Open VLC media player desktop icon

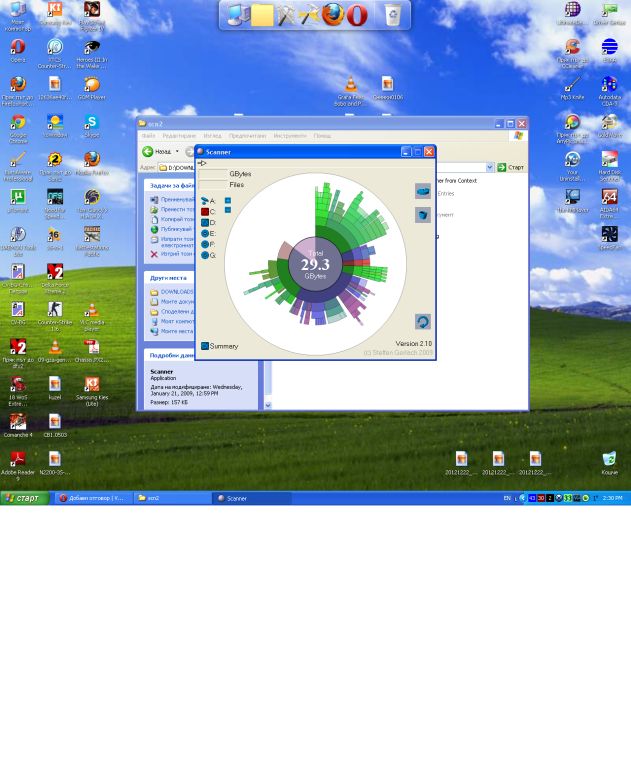pos(351,86)
